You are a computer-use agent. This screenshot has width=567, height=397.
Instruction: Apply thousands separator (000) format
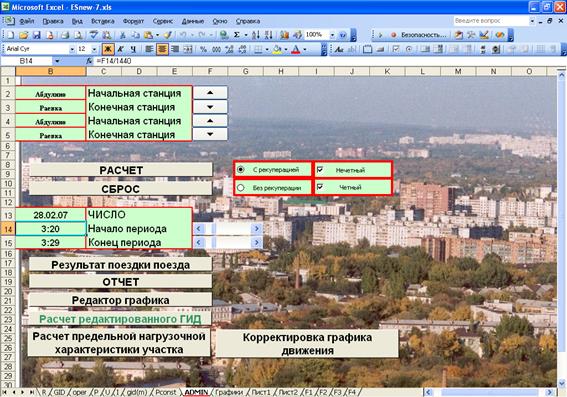click(216, 49)
